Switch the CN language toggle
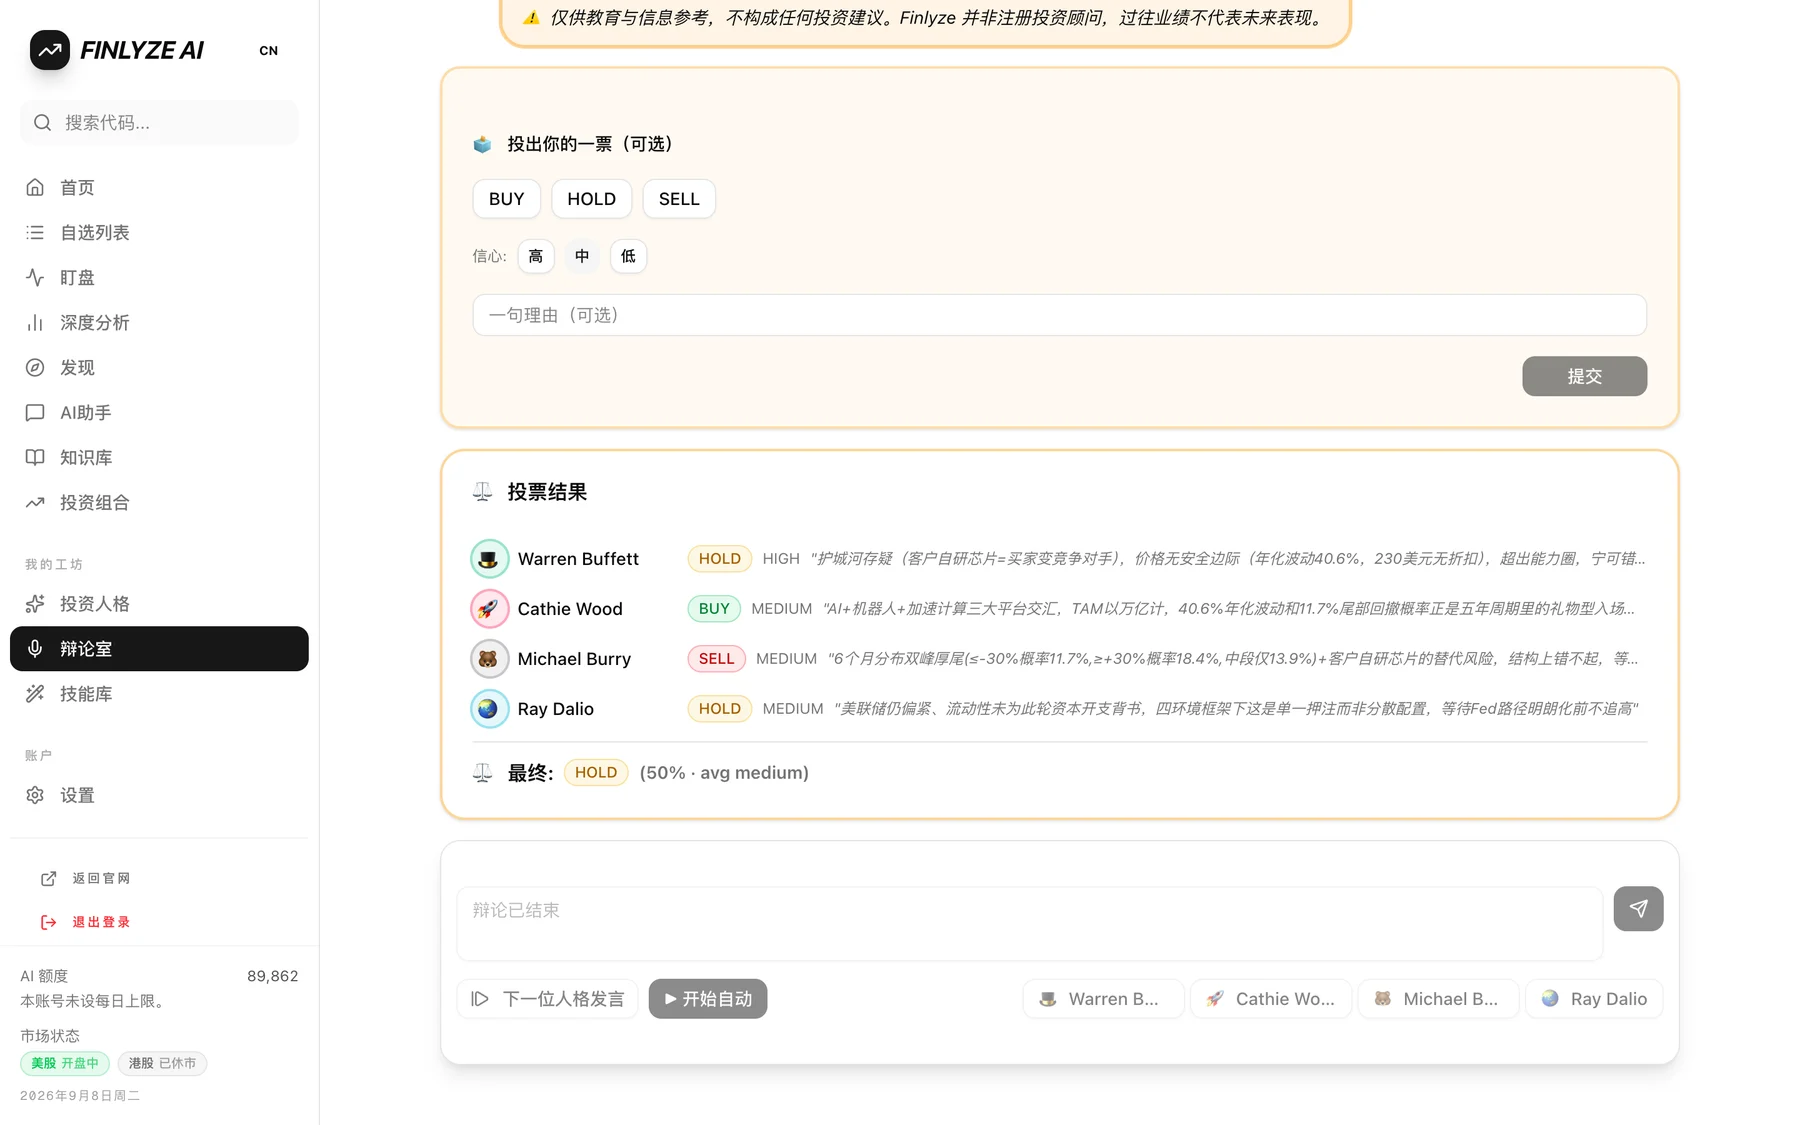The width and height of the screenshot is (1800, 1125). [269, 50]
